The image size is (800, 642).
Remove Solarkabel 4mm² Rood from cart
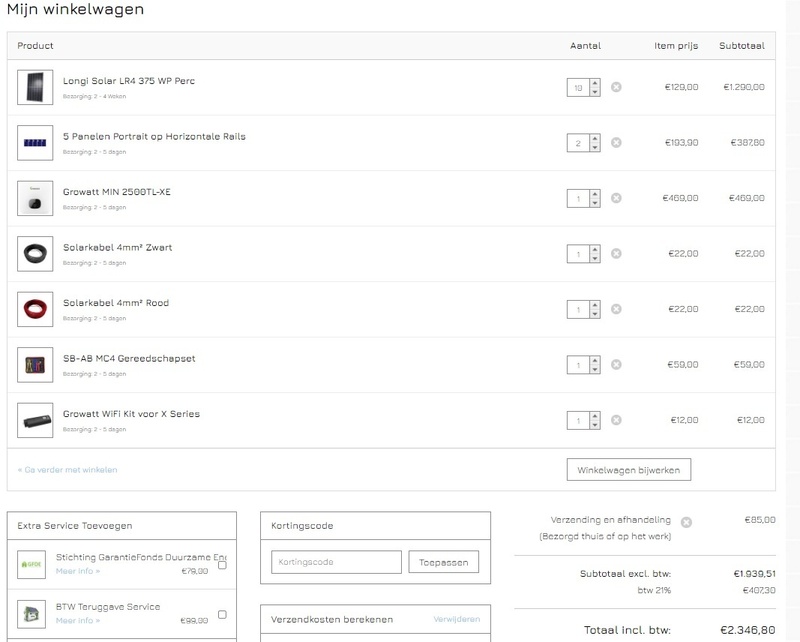[616, 310]
